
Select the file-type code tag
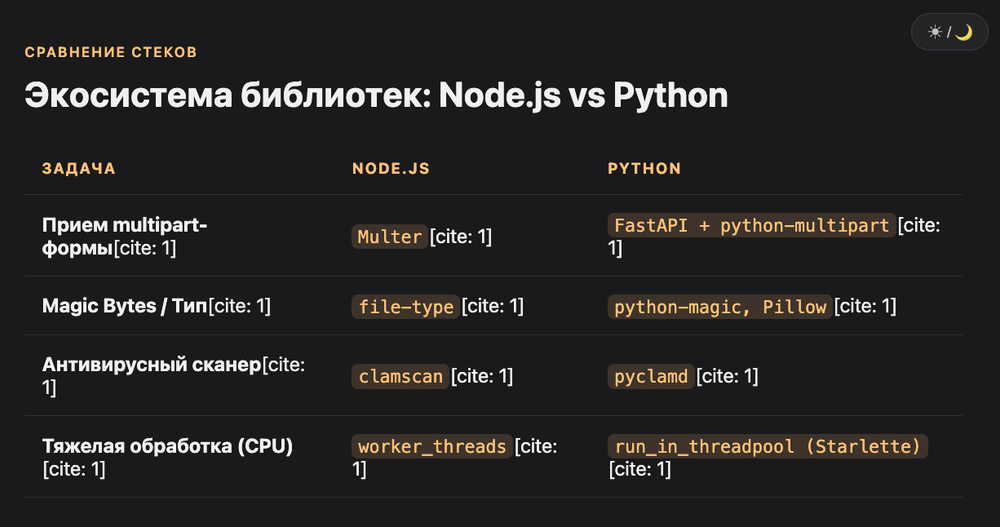pos(406,306)
